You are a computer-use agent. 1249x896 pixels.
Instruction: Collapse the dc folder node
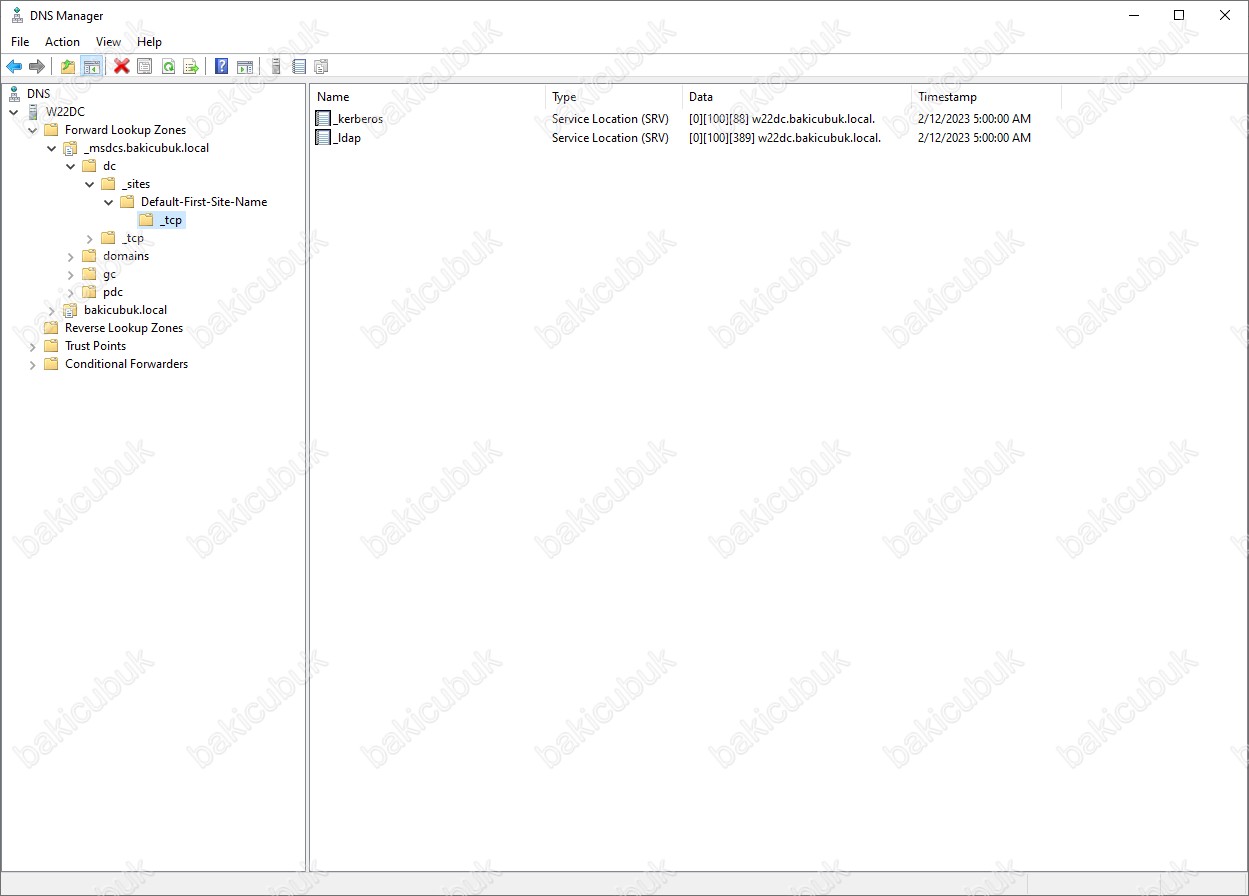pyautogui.click(x=71, y=166)
